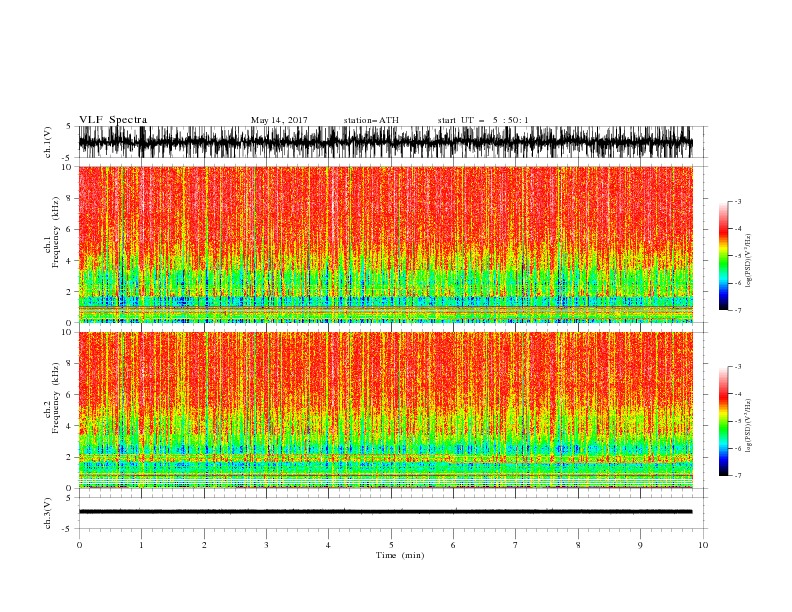792x612 pixels.
Task: Click the "-3" tick on upper color bar
Action: coord(737,201)
